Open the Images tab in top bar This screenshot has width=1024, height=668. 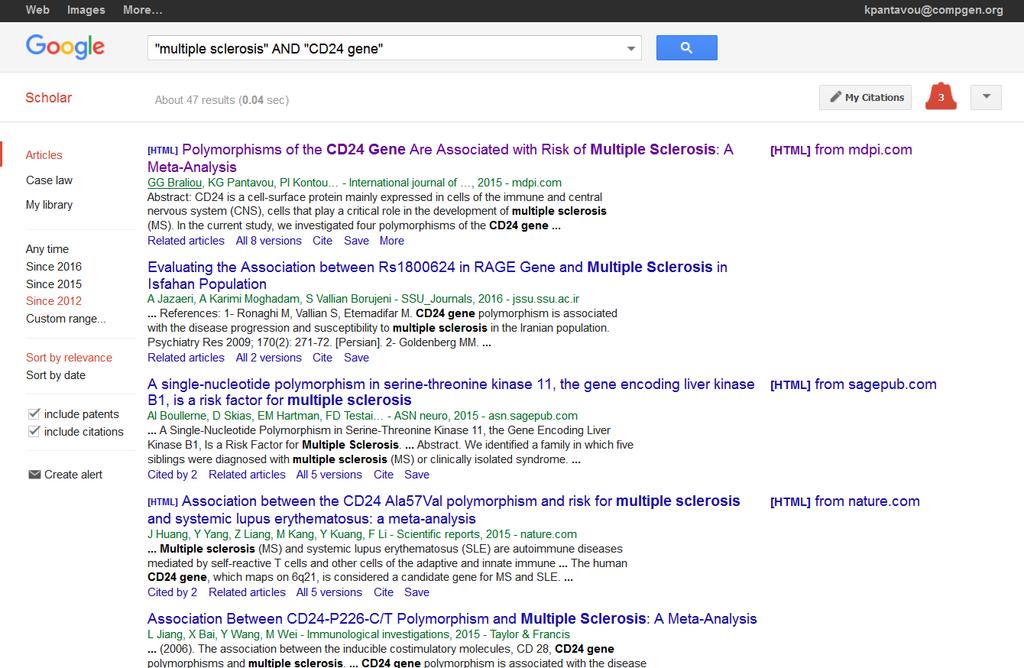[86, 10]
